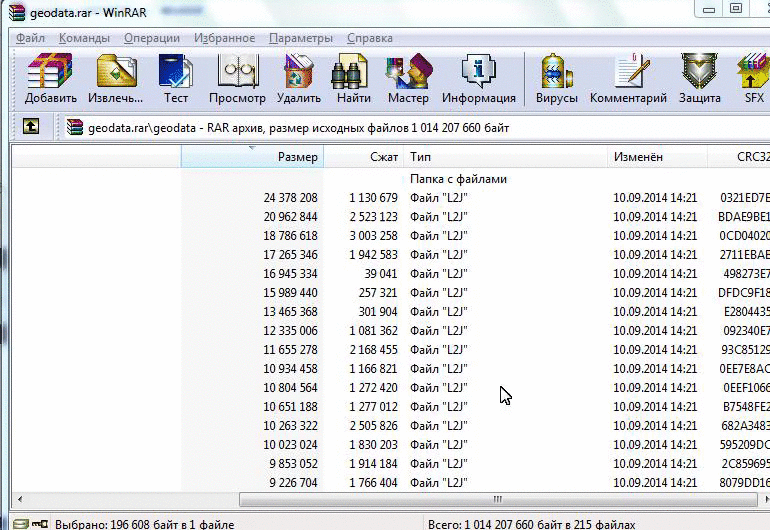
Task: Sort by the Сжат column header
Action: point(363,157)
